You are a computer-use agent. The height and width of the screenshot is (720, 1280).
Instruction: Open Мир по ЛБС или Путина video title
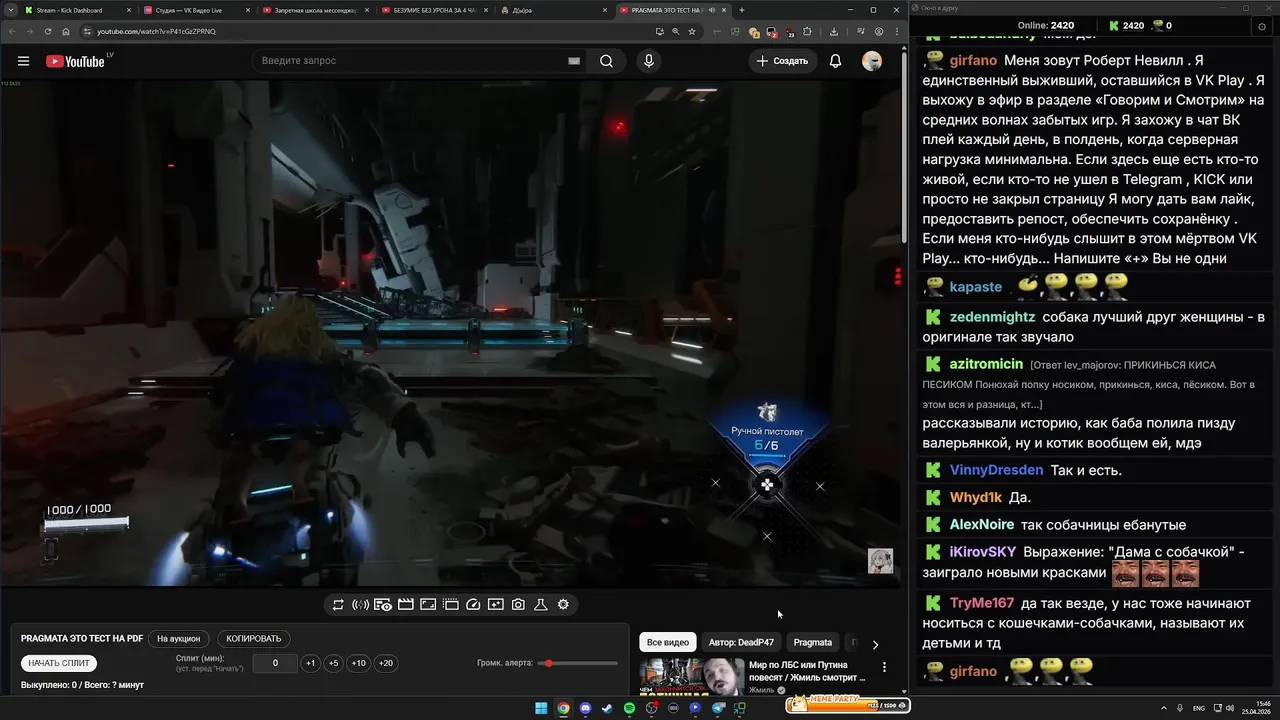pos(808,671)
